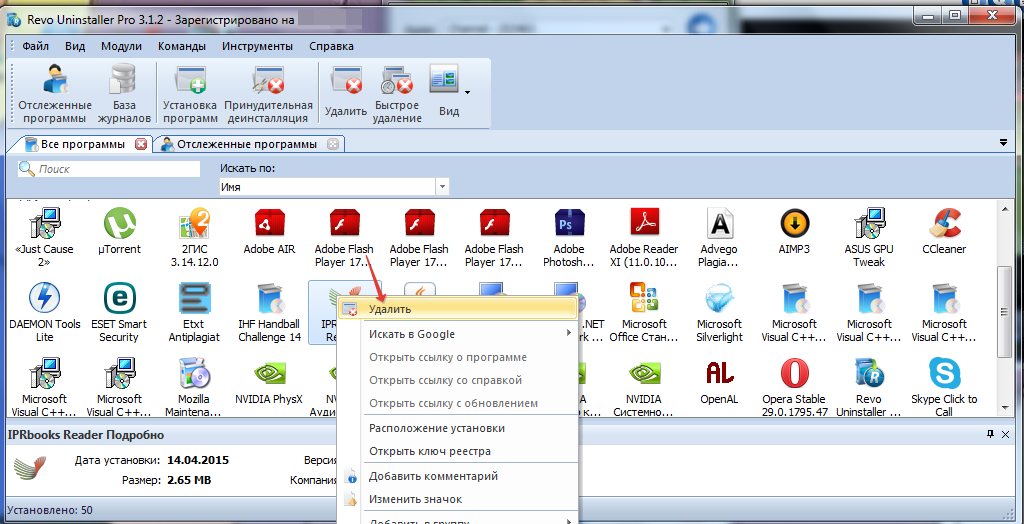Open the Файл menu

[36, 46]
